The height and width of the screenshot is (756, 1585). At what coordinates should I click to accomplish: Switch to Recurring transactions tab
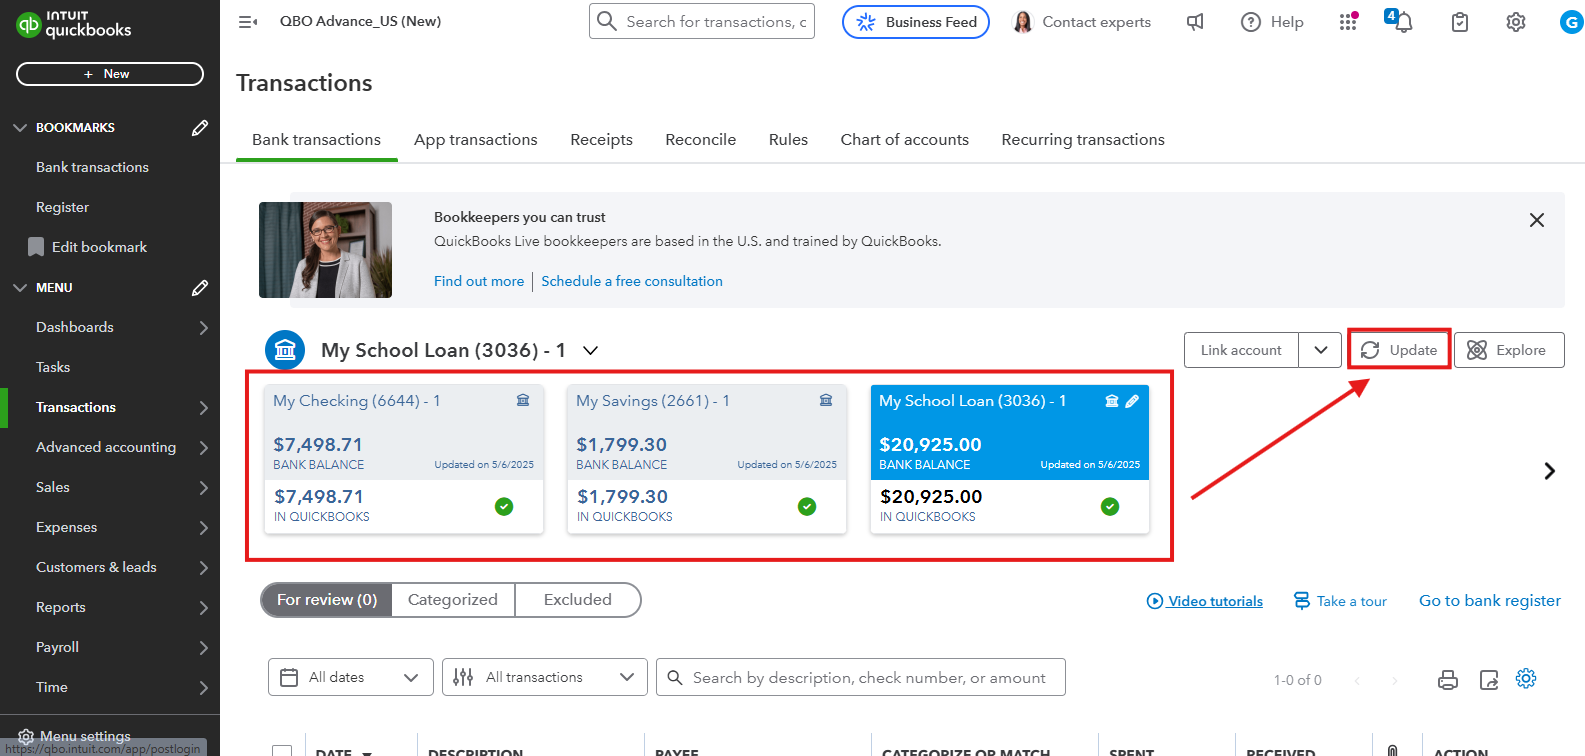(1083, 140)
